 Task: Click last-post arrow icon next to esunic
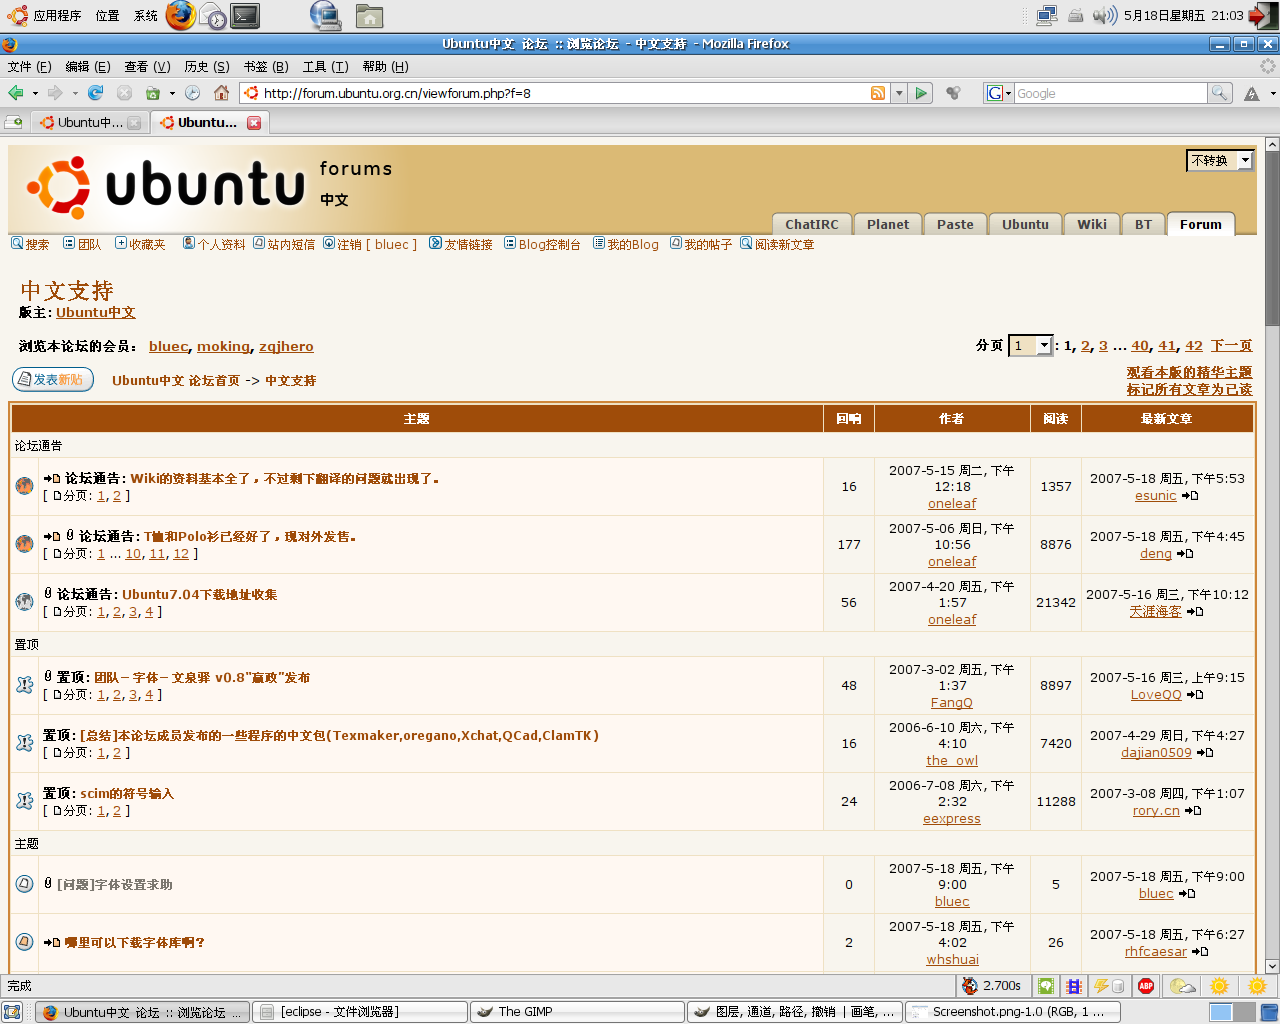[x=1190, y=496]
